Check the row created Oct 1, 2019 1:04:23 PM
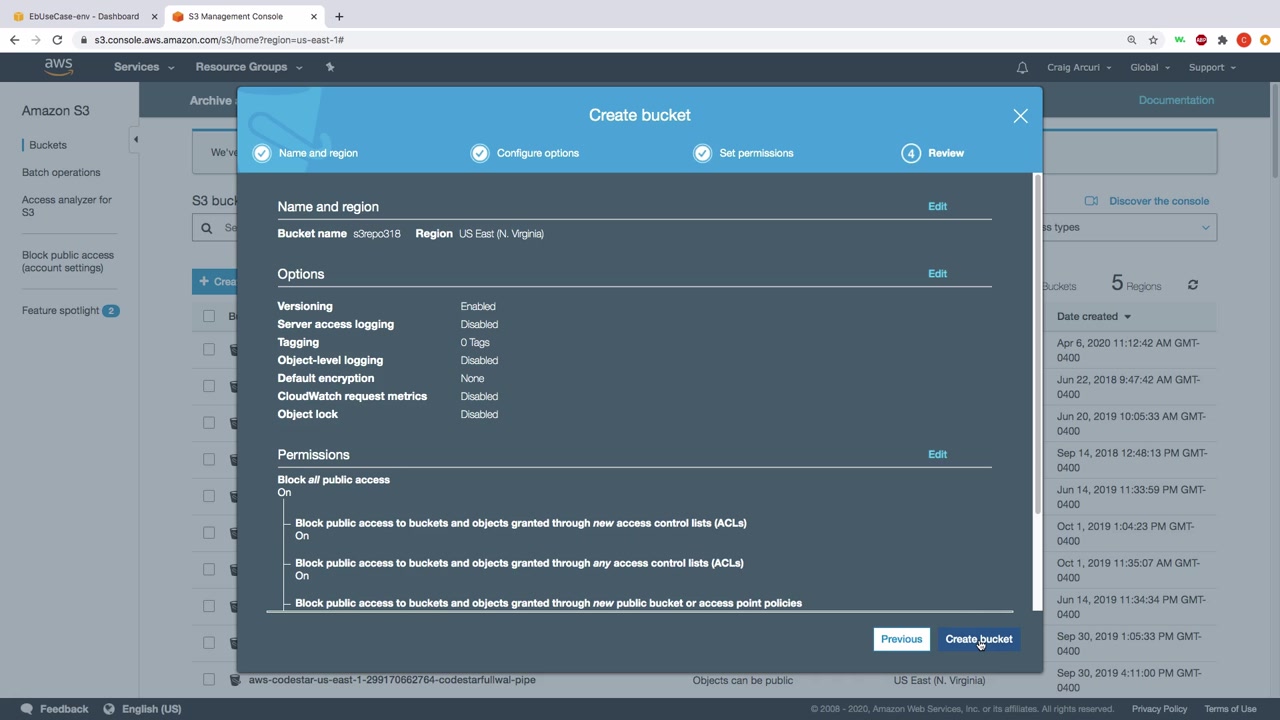The image size is (1280, 720). coord(209,533)
